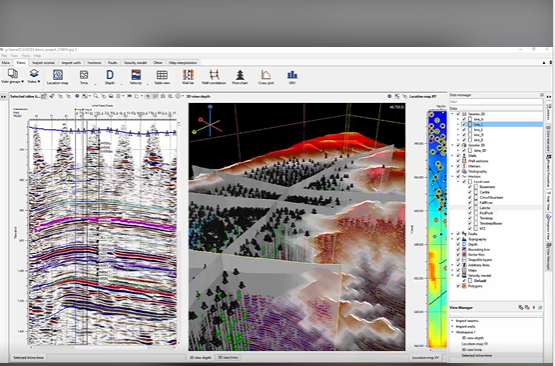Switch to the Main ribbon tab
Screen dimensions: 555x366
[x=6, y=63]
